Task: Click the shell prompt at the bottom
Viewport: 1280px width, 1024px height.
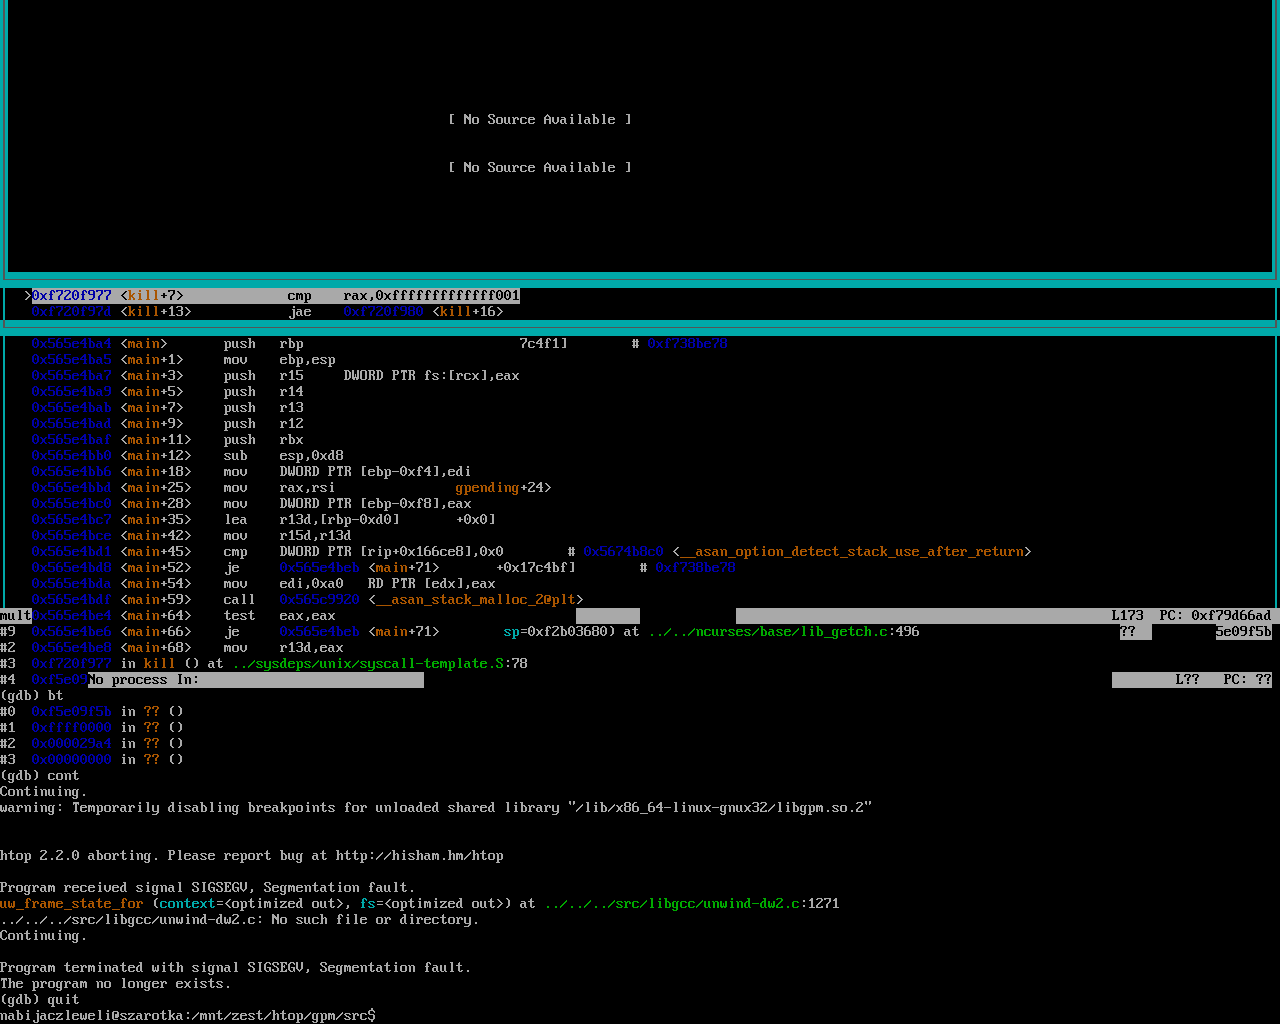Action: [188, 1016]
